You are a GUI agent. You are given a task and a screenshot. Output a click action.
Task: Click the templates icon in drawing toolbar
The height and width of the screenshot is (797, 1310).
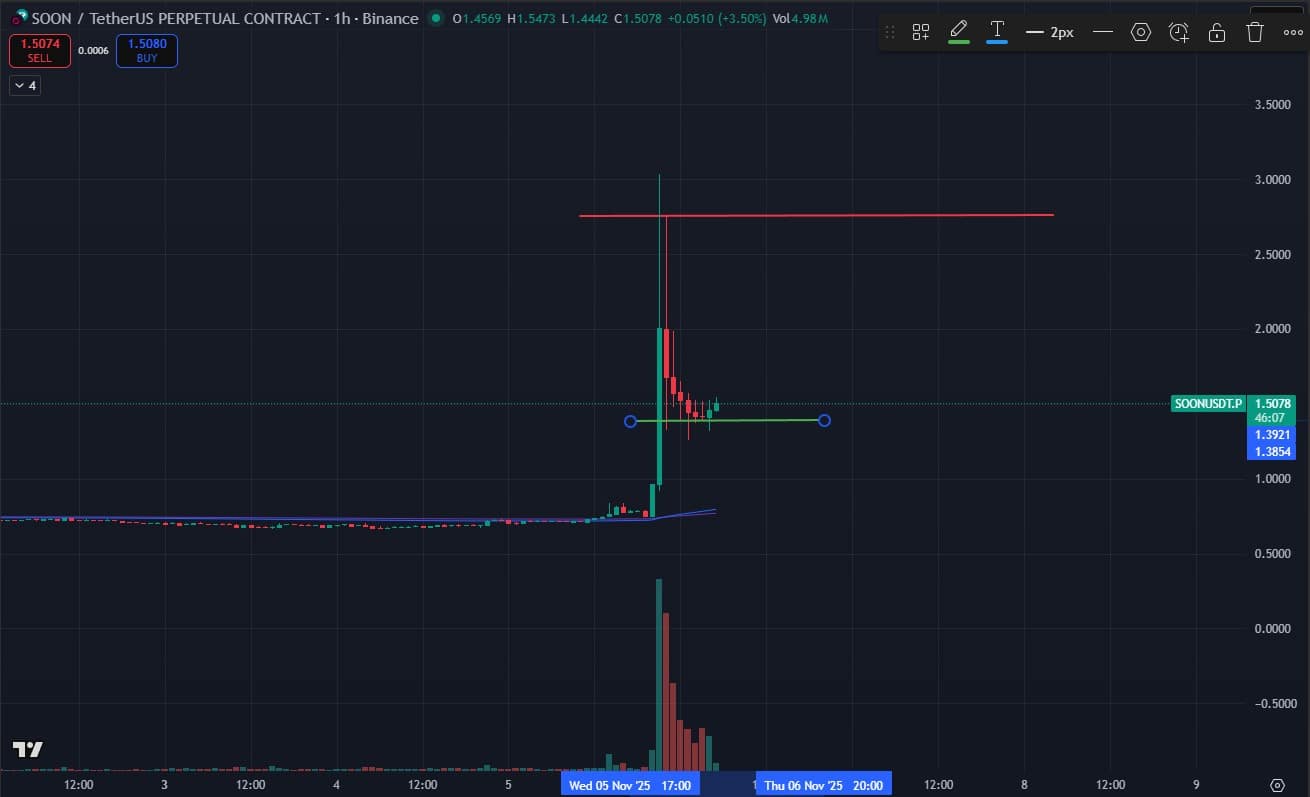coord(921,32)
